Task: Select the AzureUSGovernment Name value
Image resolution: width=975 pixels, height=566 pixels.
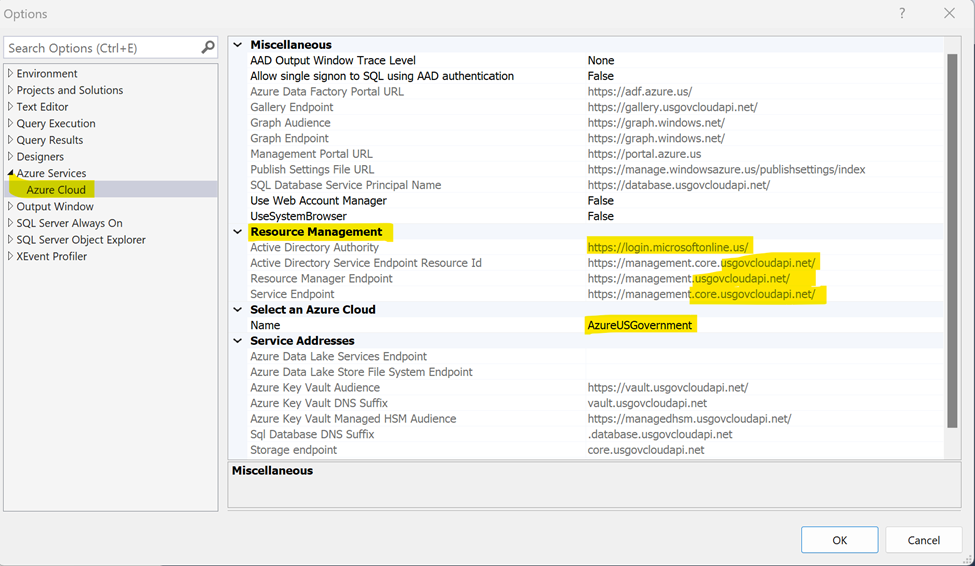Action: [640, 325]
